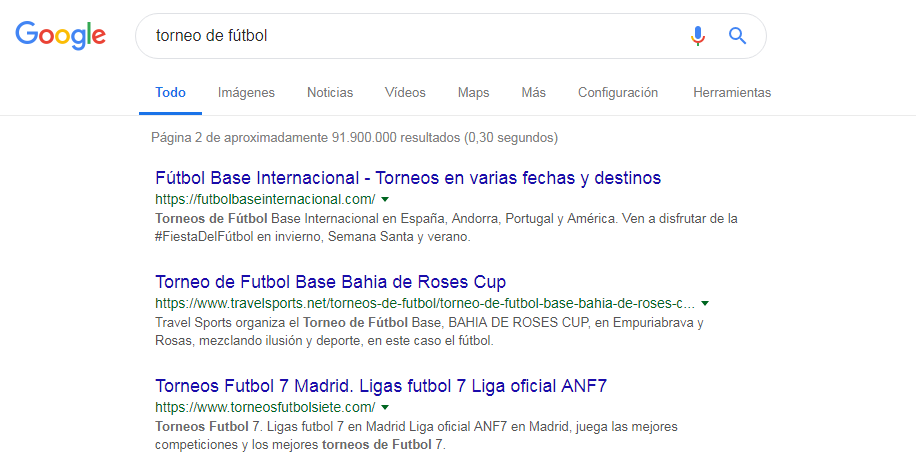Screen dimensions: 916x462
Task: Go to the Vídeos tab
Action: [x=405, y=92]
